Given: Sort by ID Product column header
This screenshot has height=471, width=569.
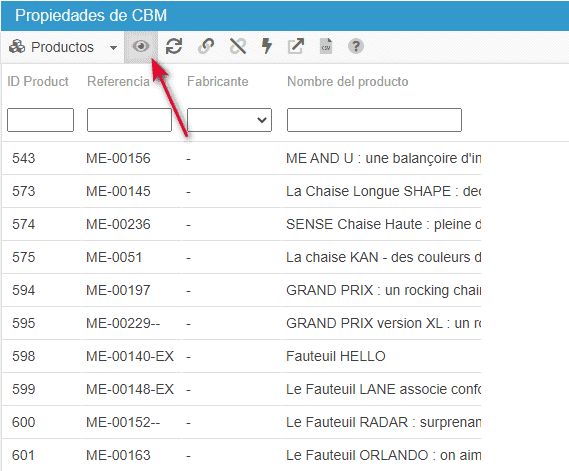Looking at the screenshot, I should tap(38, 81).
